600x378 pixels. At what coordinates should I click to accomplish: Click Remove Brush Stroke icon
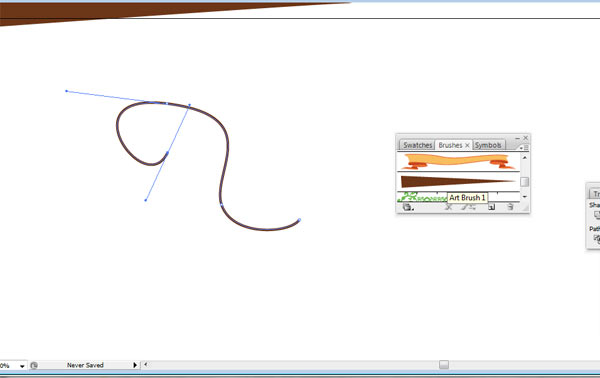(449, 207)
